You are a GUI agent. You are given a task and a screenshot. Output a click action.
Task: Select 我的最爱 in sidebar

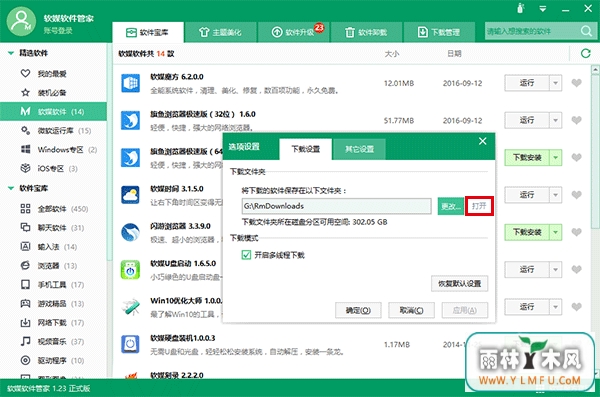coord(53,74)
